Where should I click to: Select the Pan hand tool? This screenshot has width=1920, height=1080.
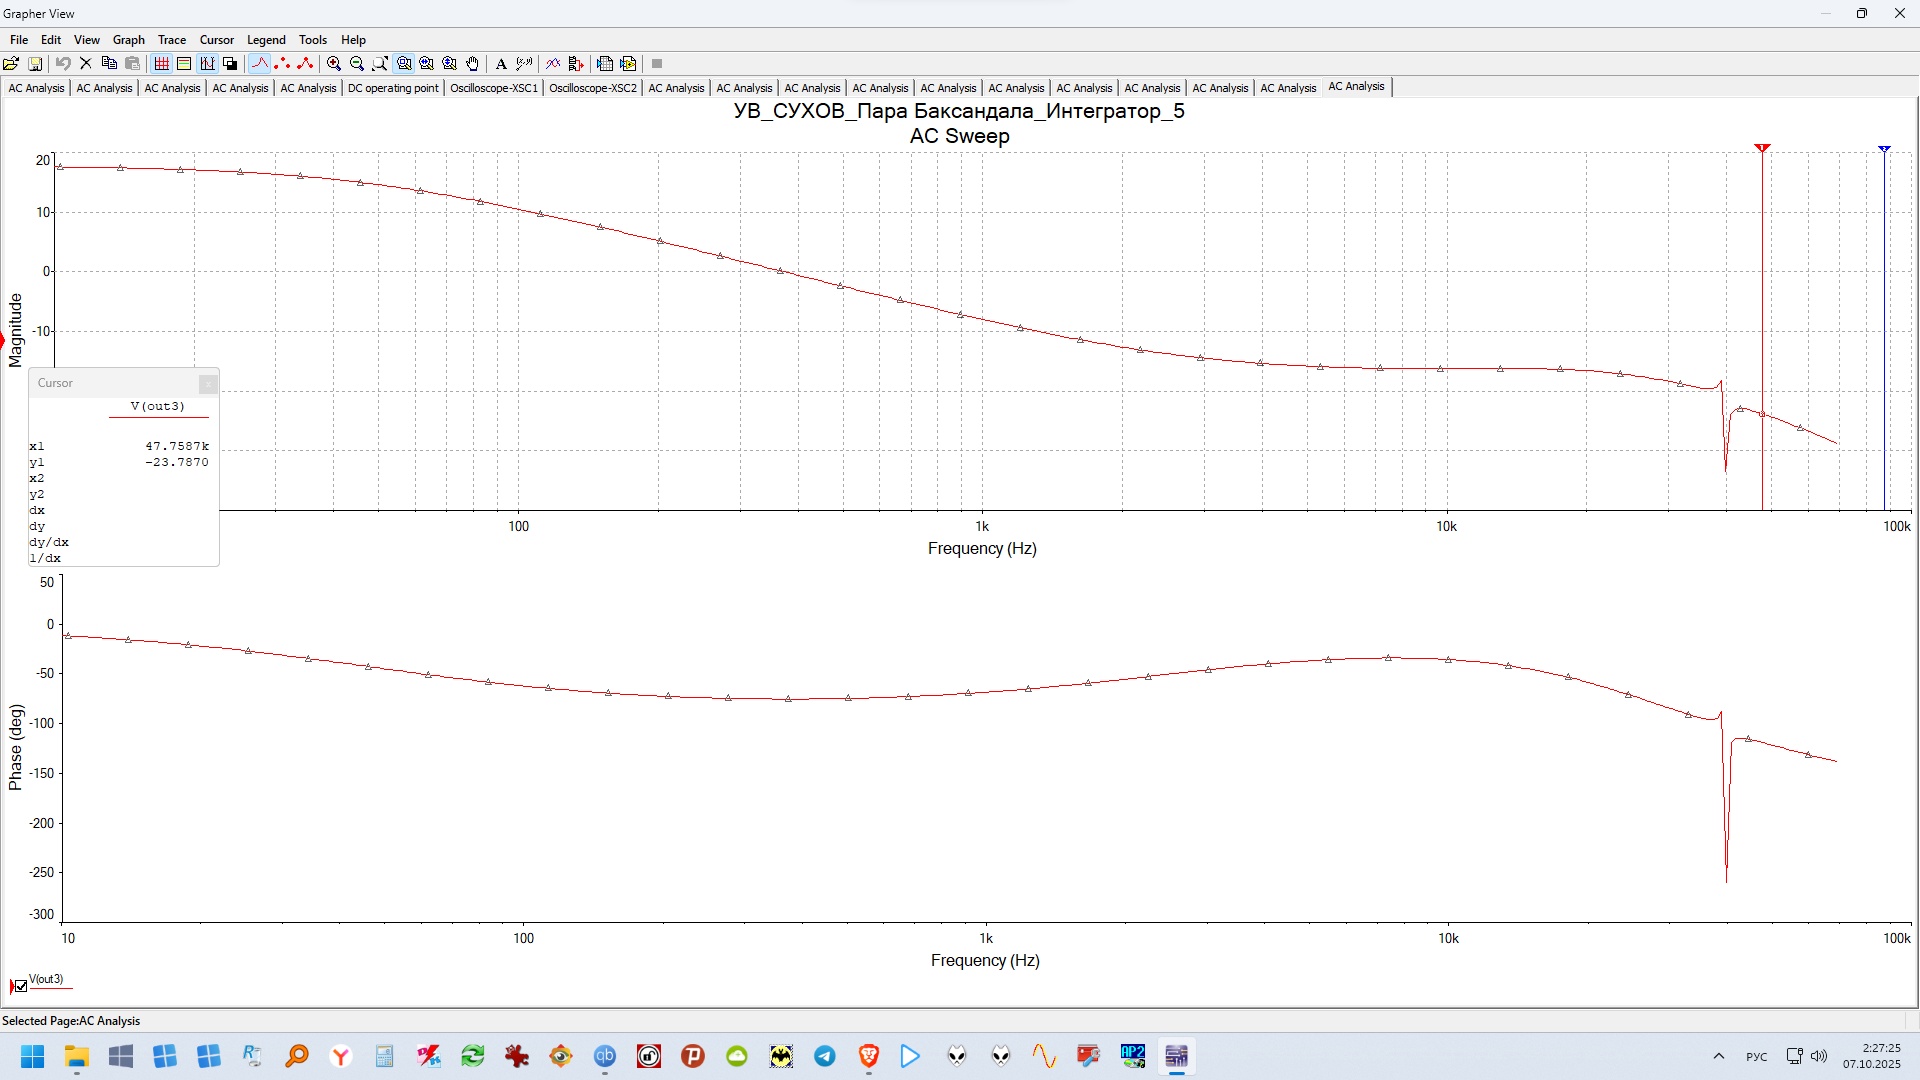point(473,63)
